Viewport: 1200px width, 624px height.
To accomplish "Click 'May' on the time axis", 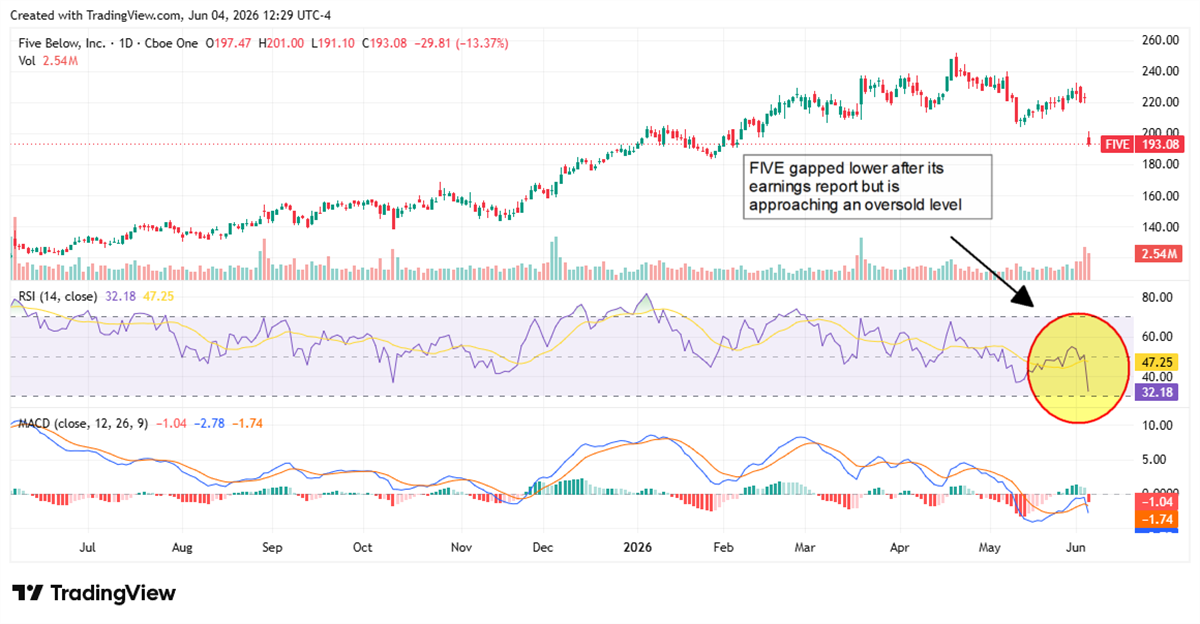I will (x=989, y=548).
